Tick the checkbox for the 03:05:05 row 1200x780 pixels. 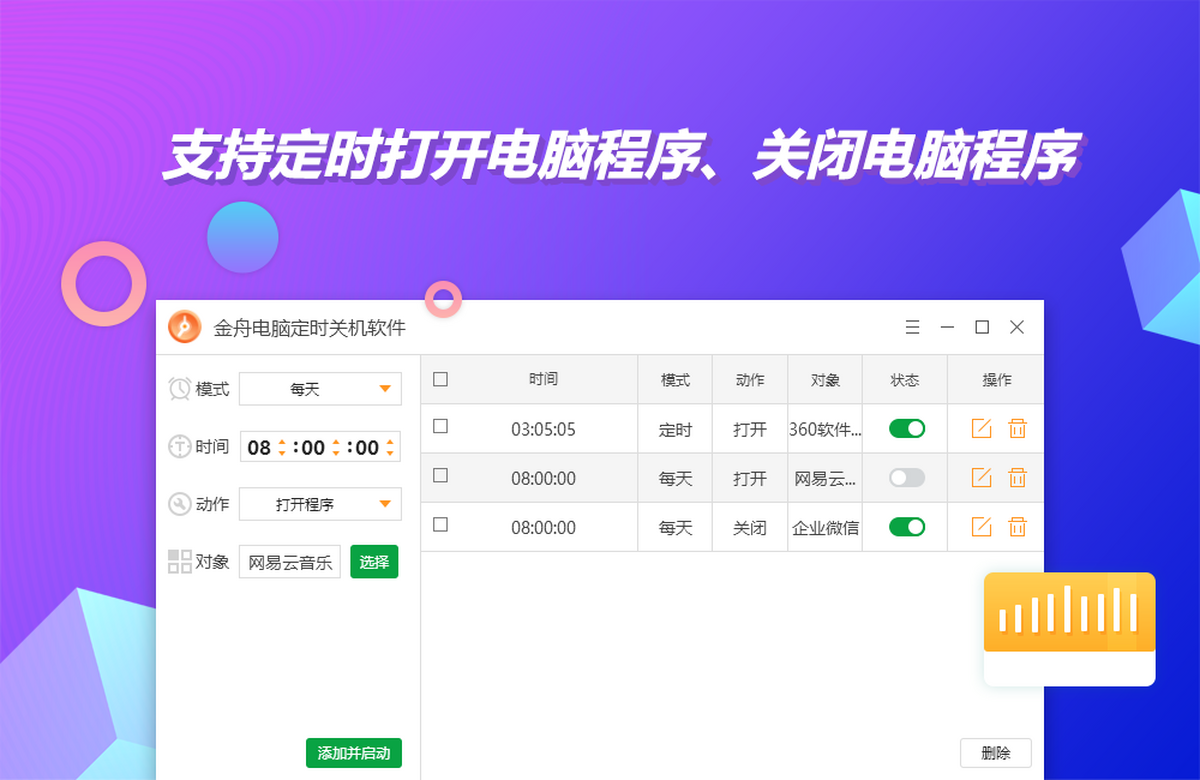[x=440, y=427]
